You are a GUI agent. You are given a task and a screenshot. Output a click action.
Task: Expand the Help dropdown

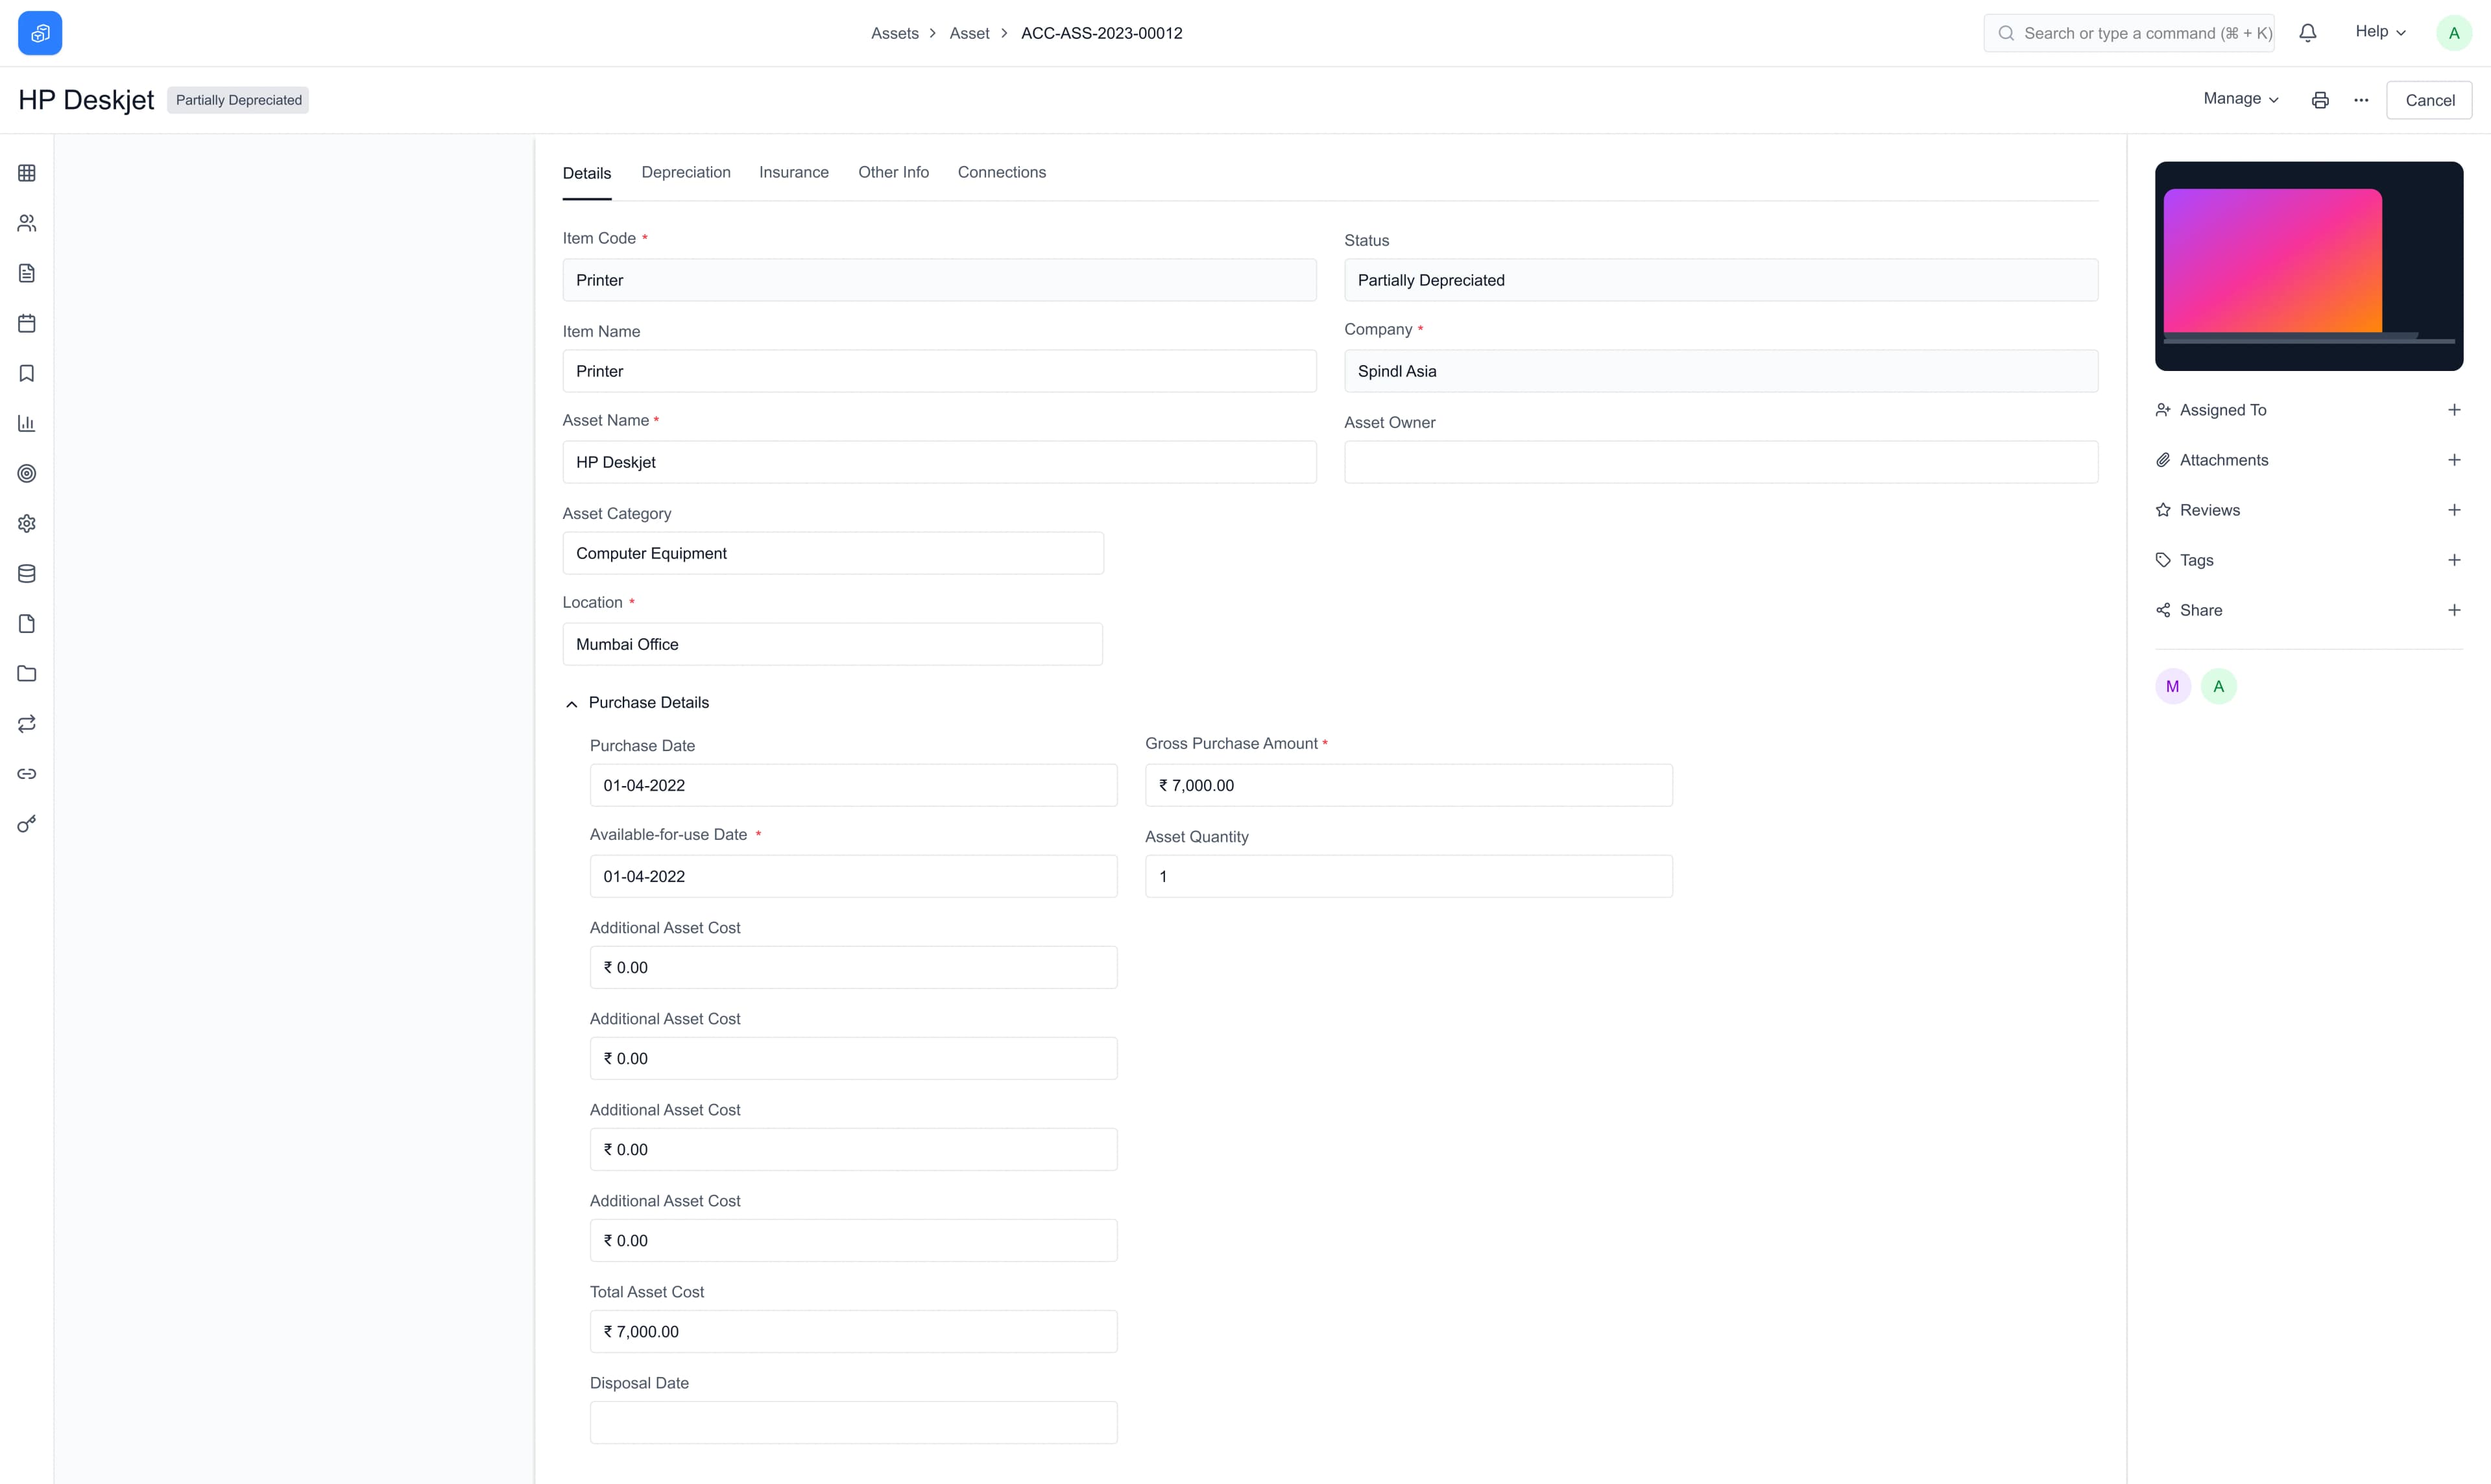click(x=2380, y=31)
